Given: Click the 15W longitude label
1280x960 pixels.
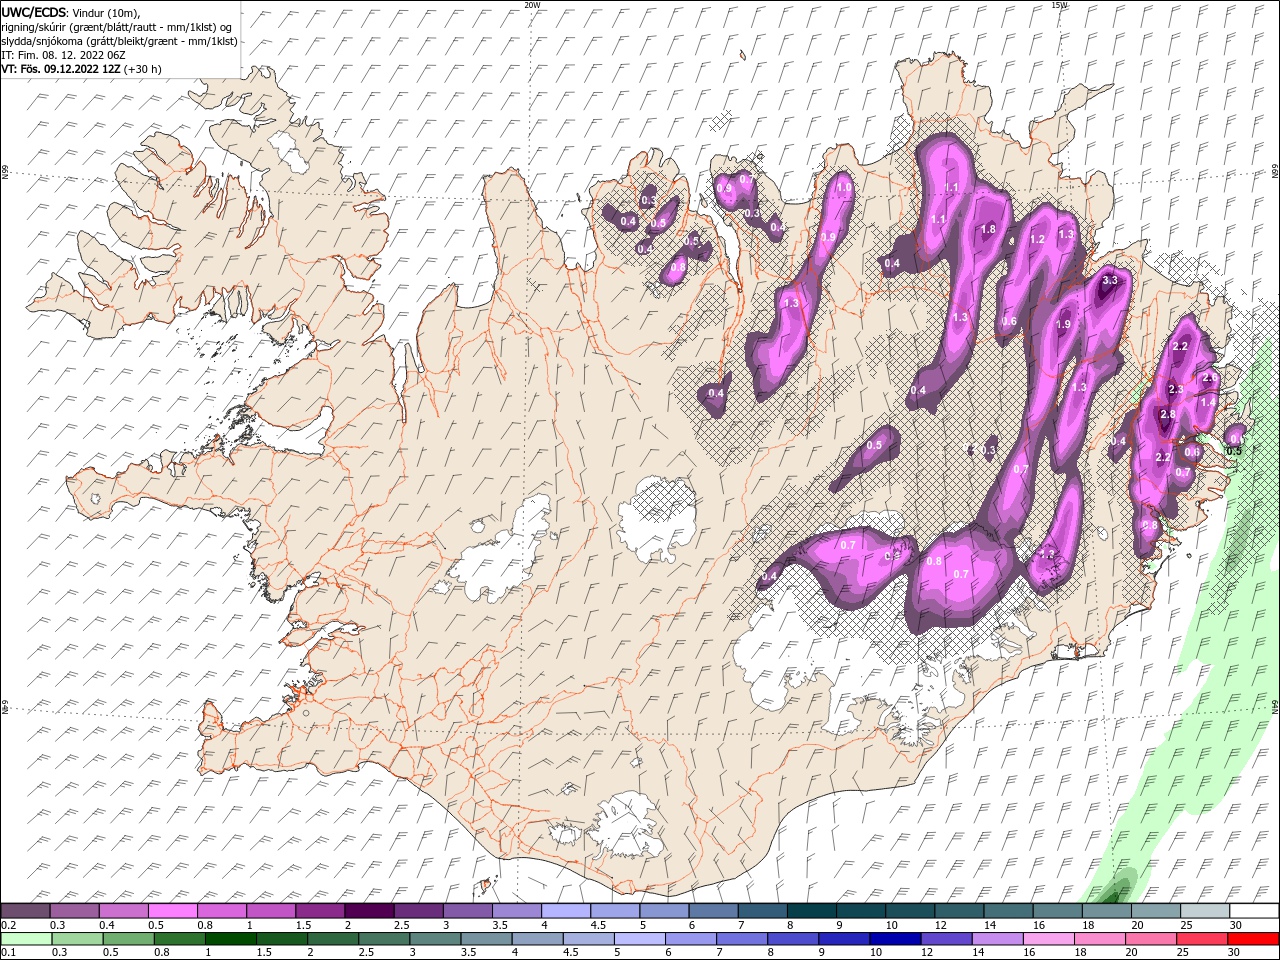Looking at the screenshot, I should pyautogui.click(x=1059, y=5).
